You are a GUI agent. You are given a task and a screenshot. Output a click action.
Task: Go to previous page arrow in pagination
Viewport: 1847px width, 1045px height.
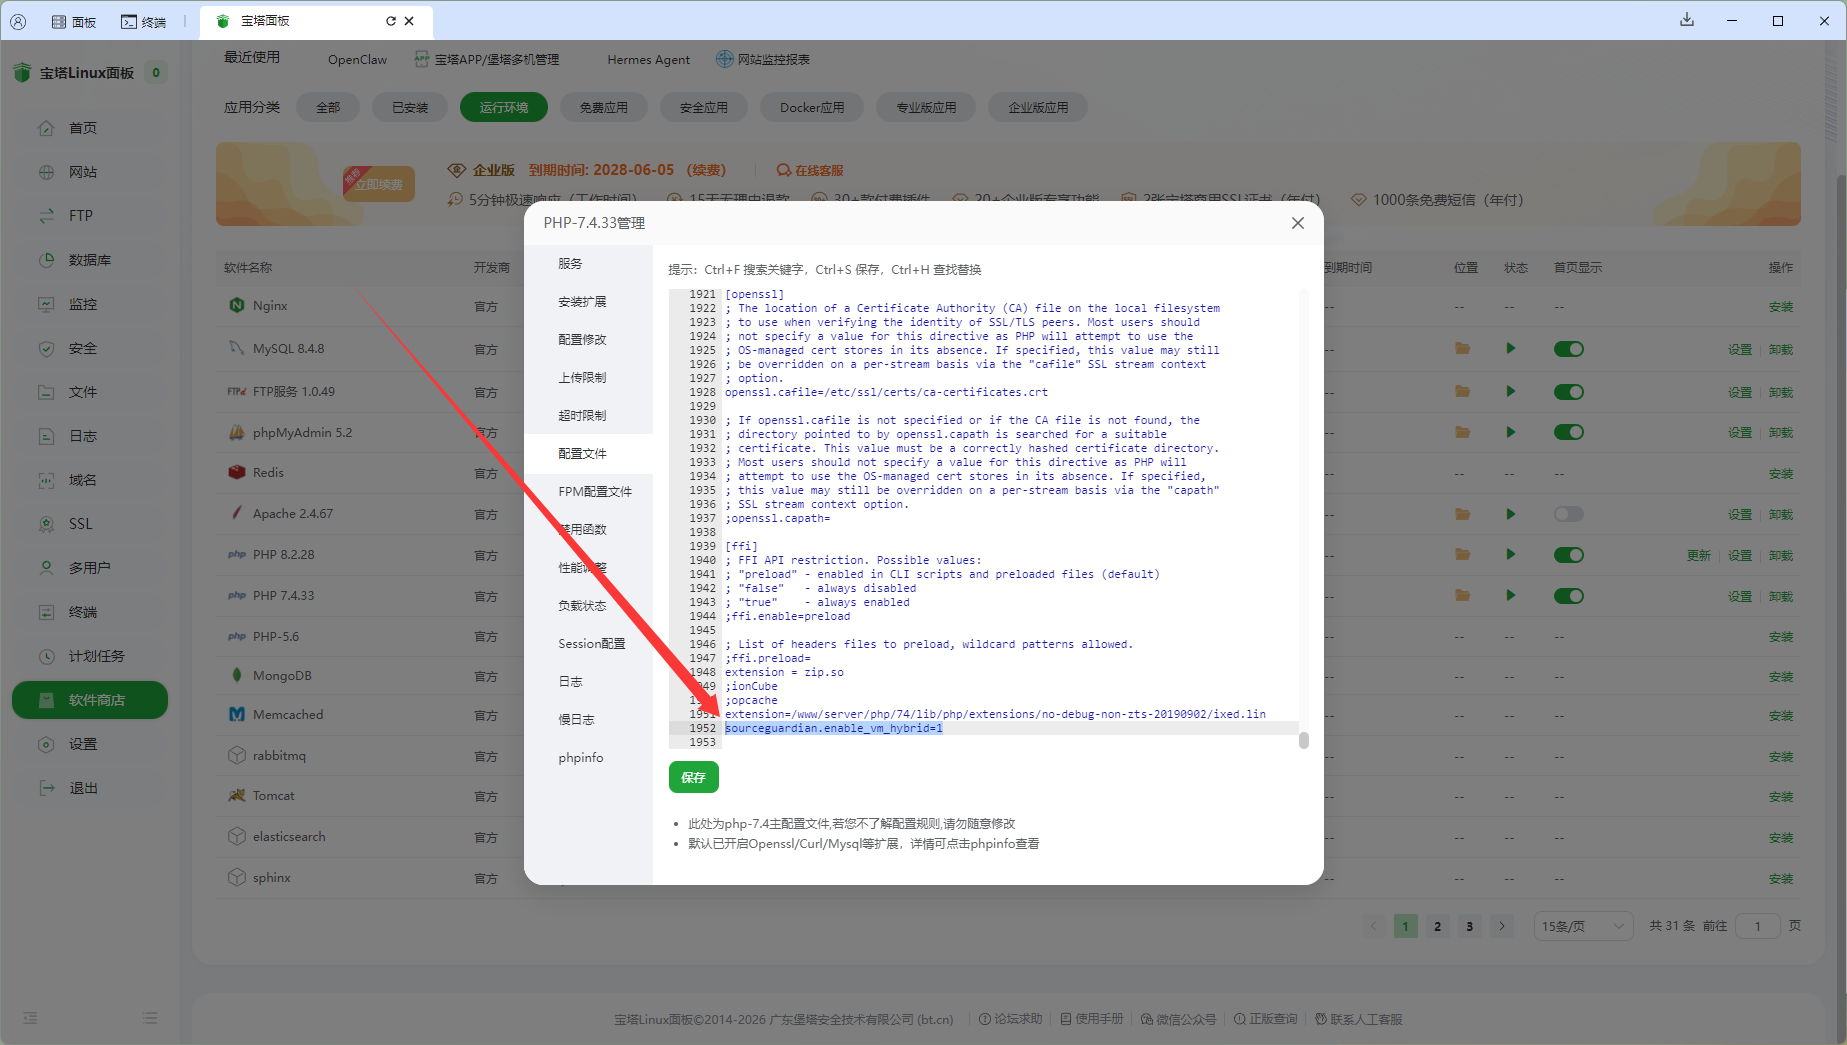coord(1373,926)
